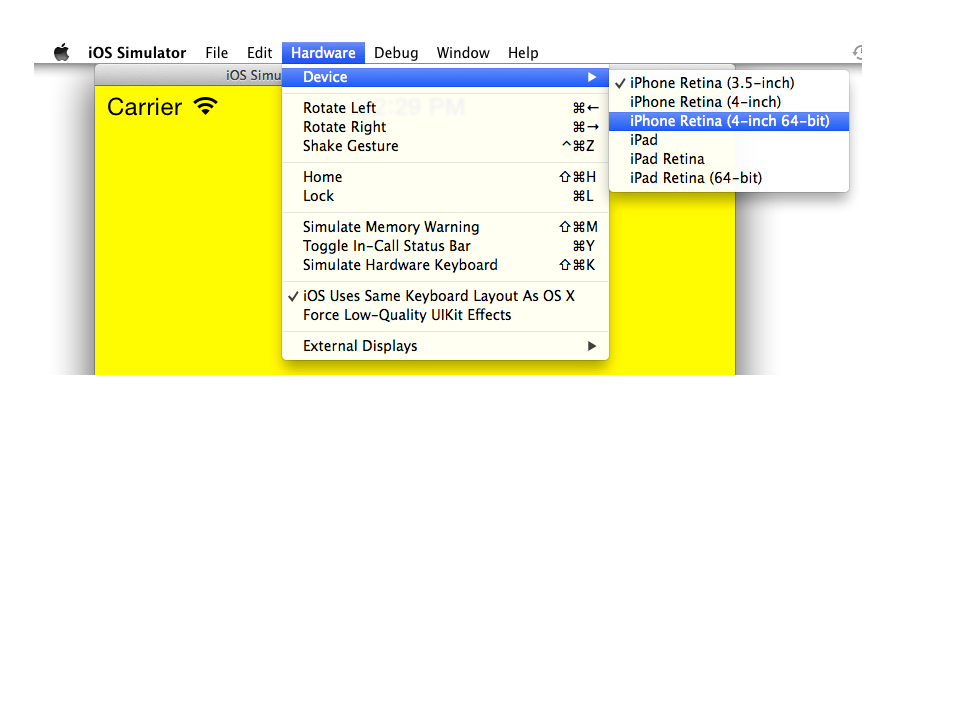Click Lock menu entry

click(x=318, y=196)
